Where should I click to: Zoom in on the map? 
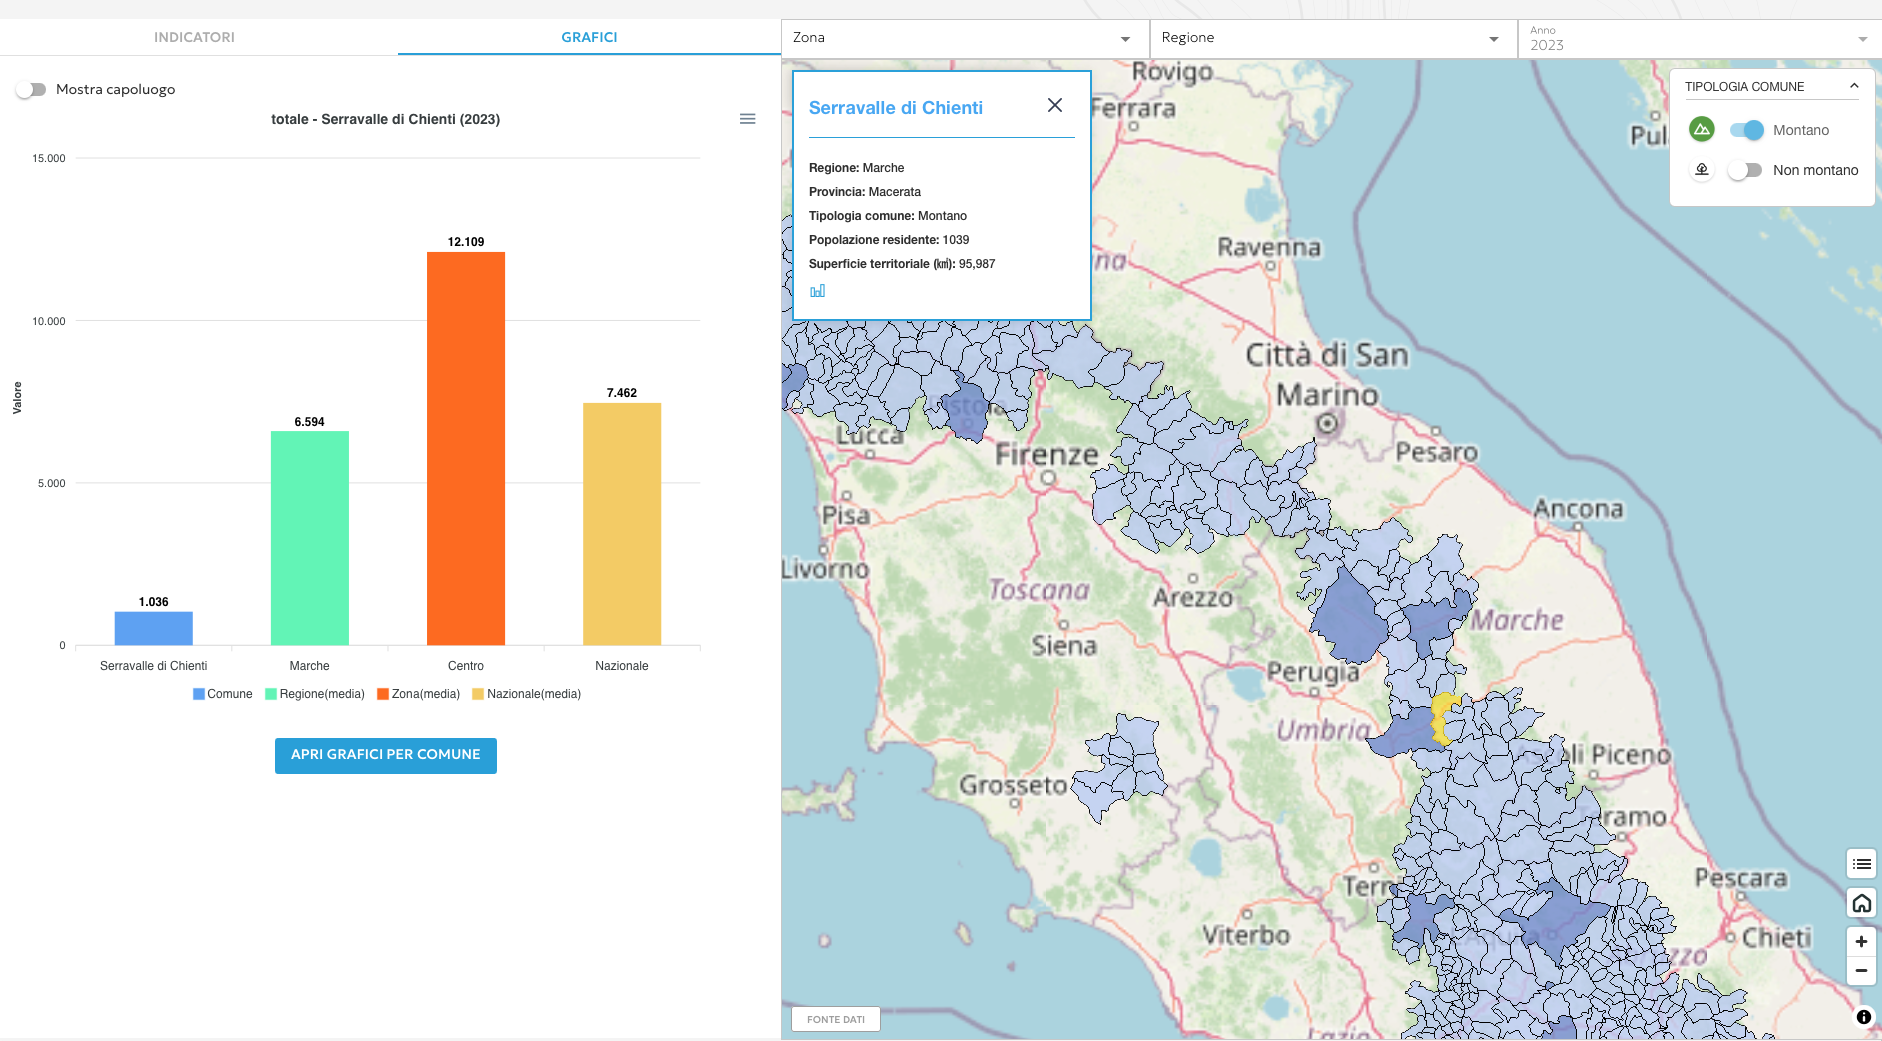[1861, 941]
